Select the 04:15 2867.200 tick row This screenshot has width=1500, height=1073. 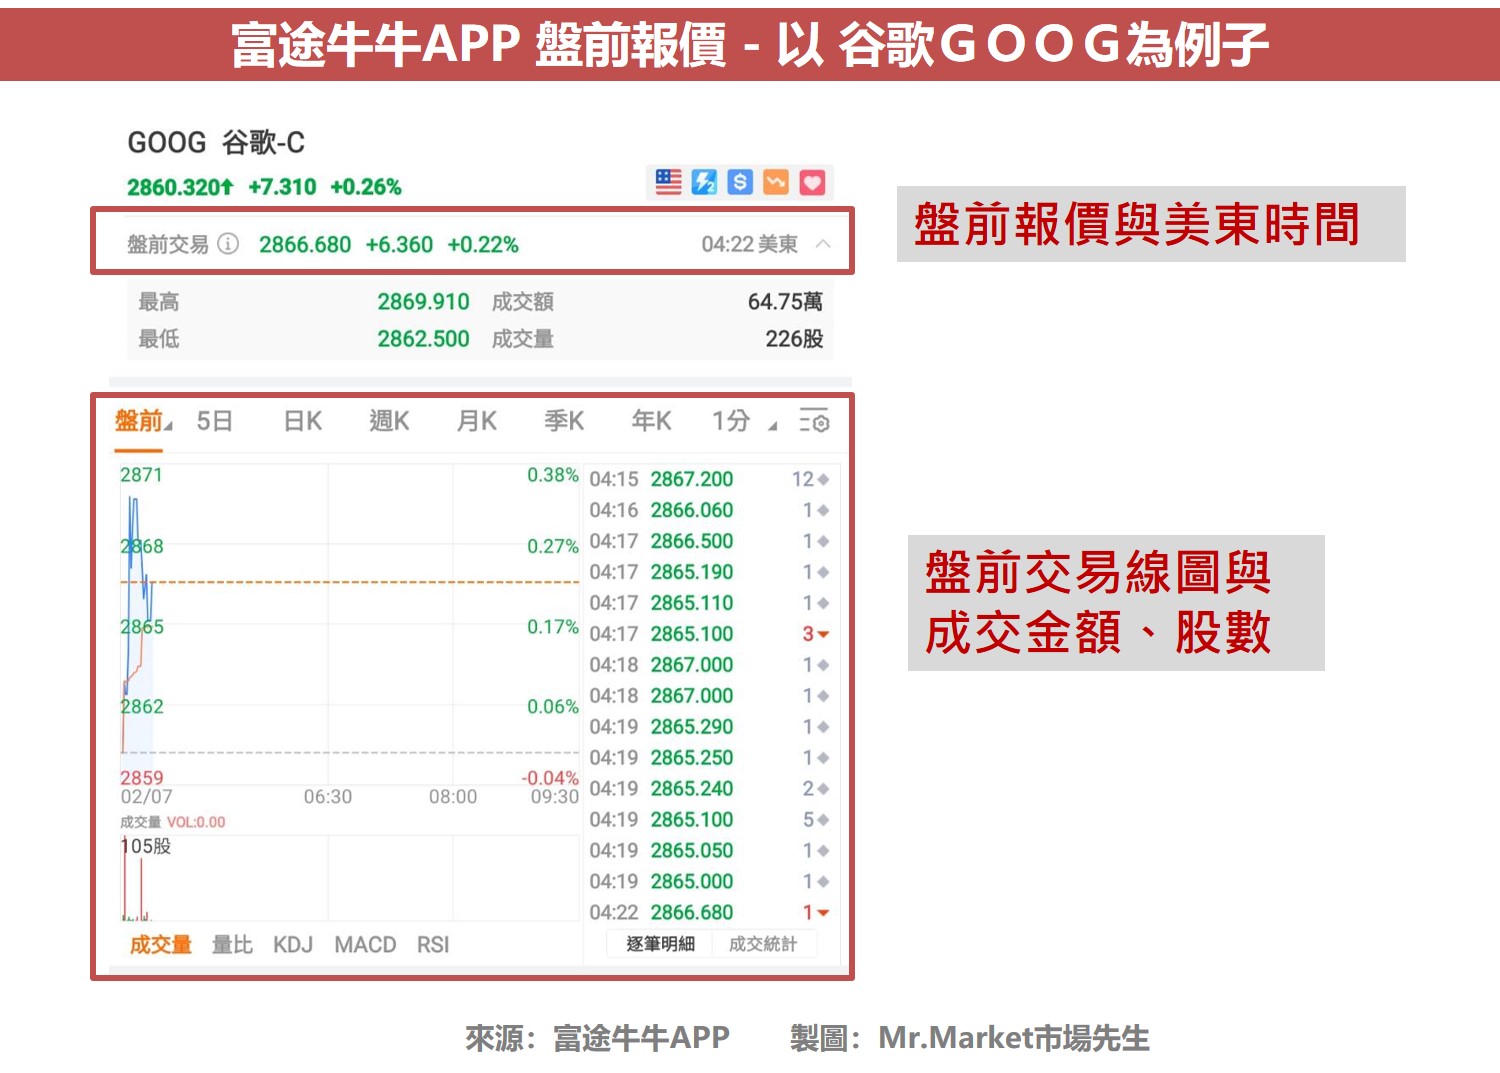tap(710, 479)
